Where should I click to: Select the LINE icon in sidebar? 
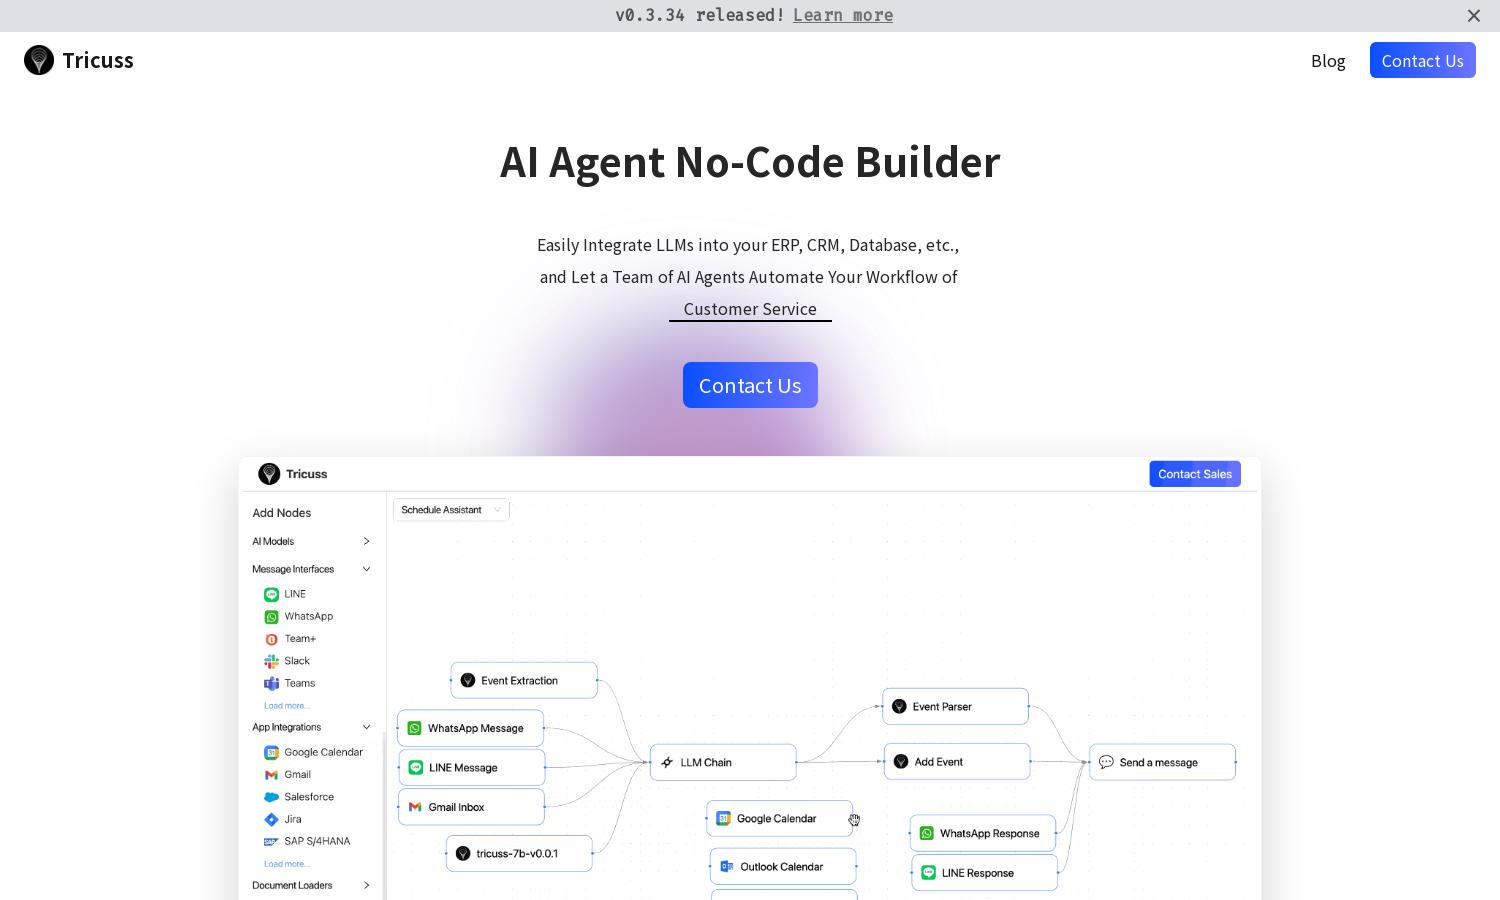[x=271, y=594]
